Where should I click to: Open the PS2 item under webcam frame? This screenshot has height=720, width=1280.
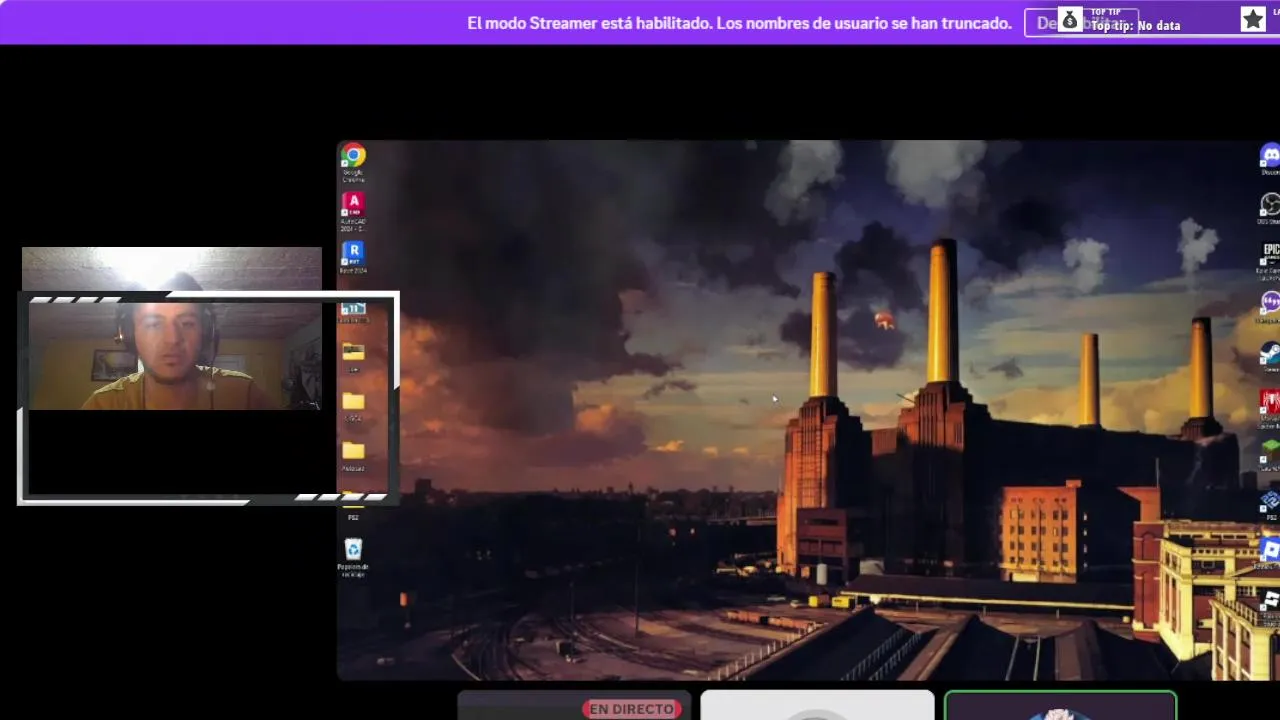(x=353, y=507)
